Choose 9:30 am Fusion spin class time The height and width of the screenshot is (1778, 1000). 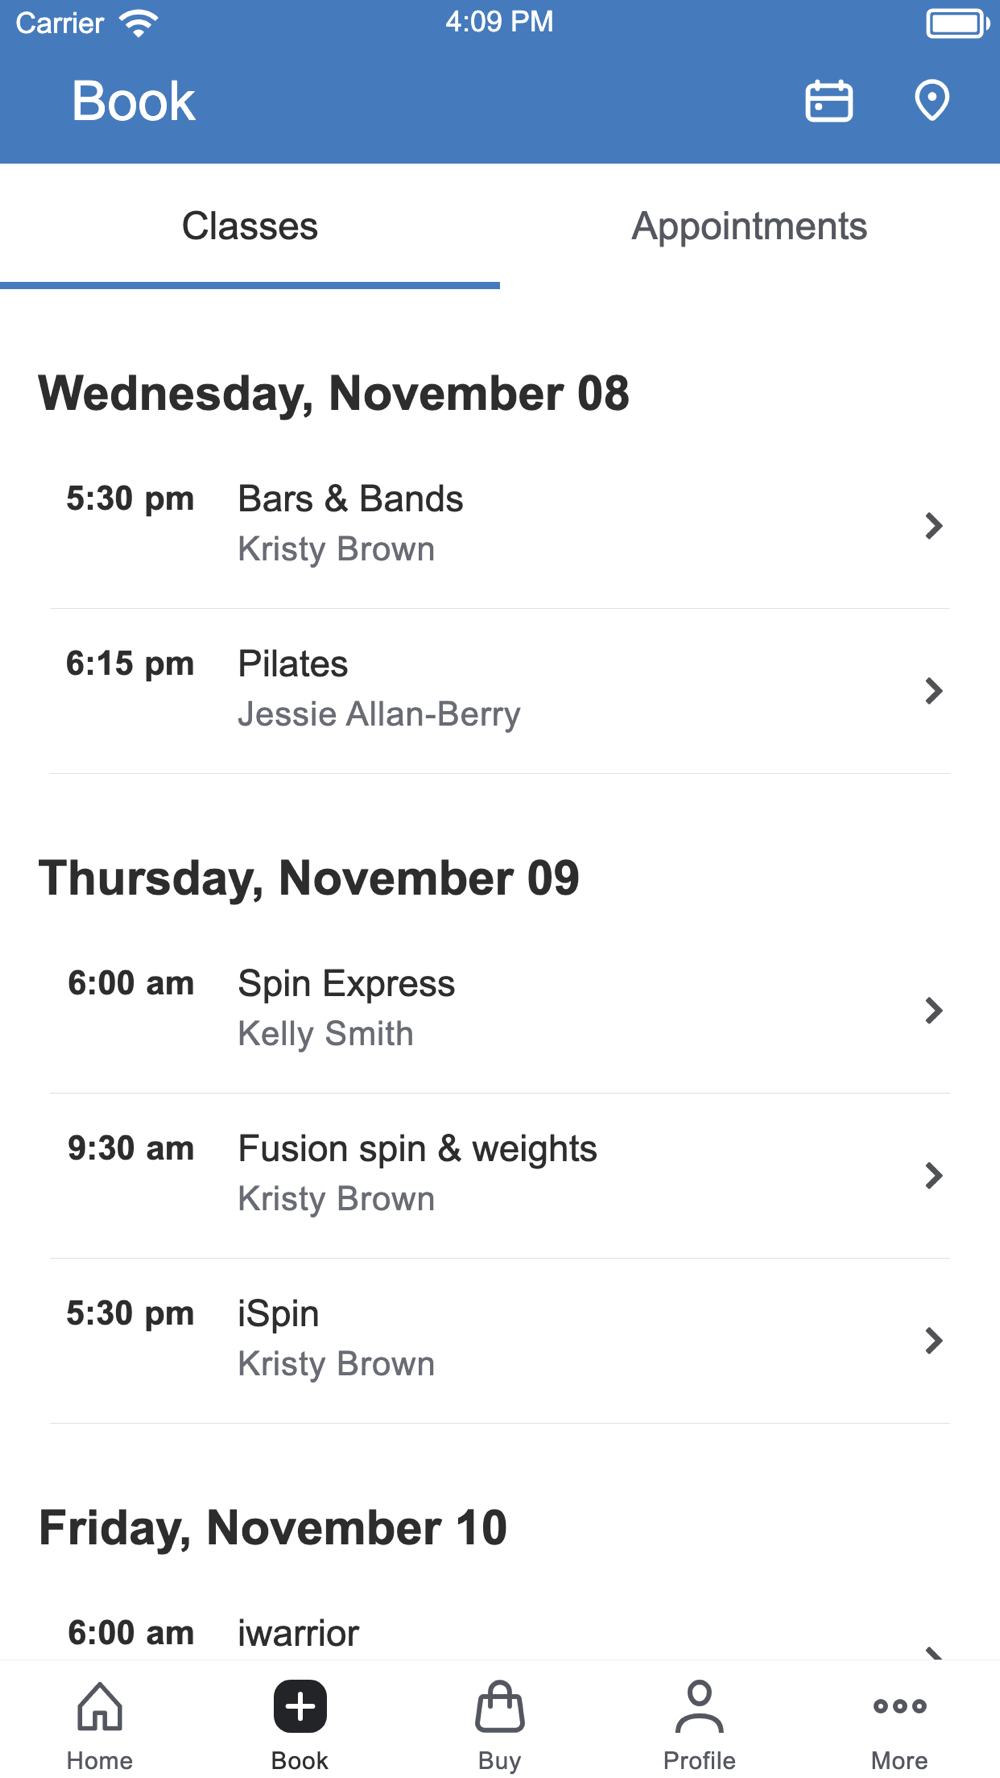[131, 1148]
